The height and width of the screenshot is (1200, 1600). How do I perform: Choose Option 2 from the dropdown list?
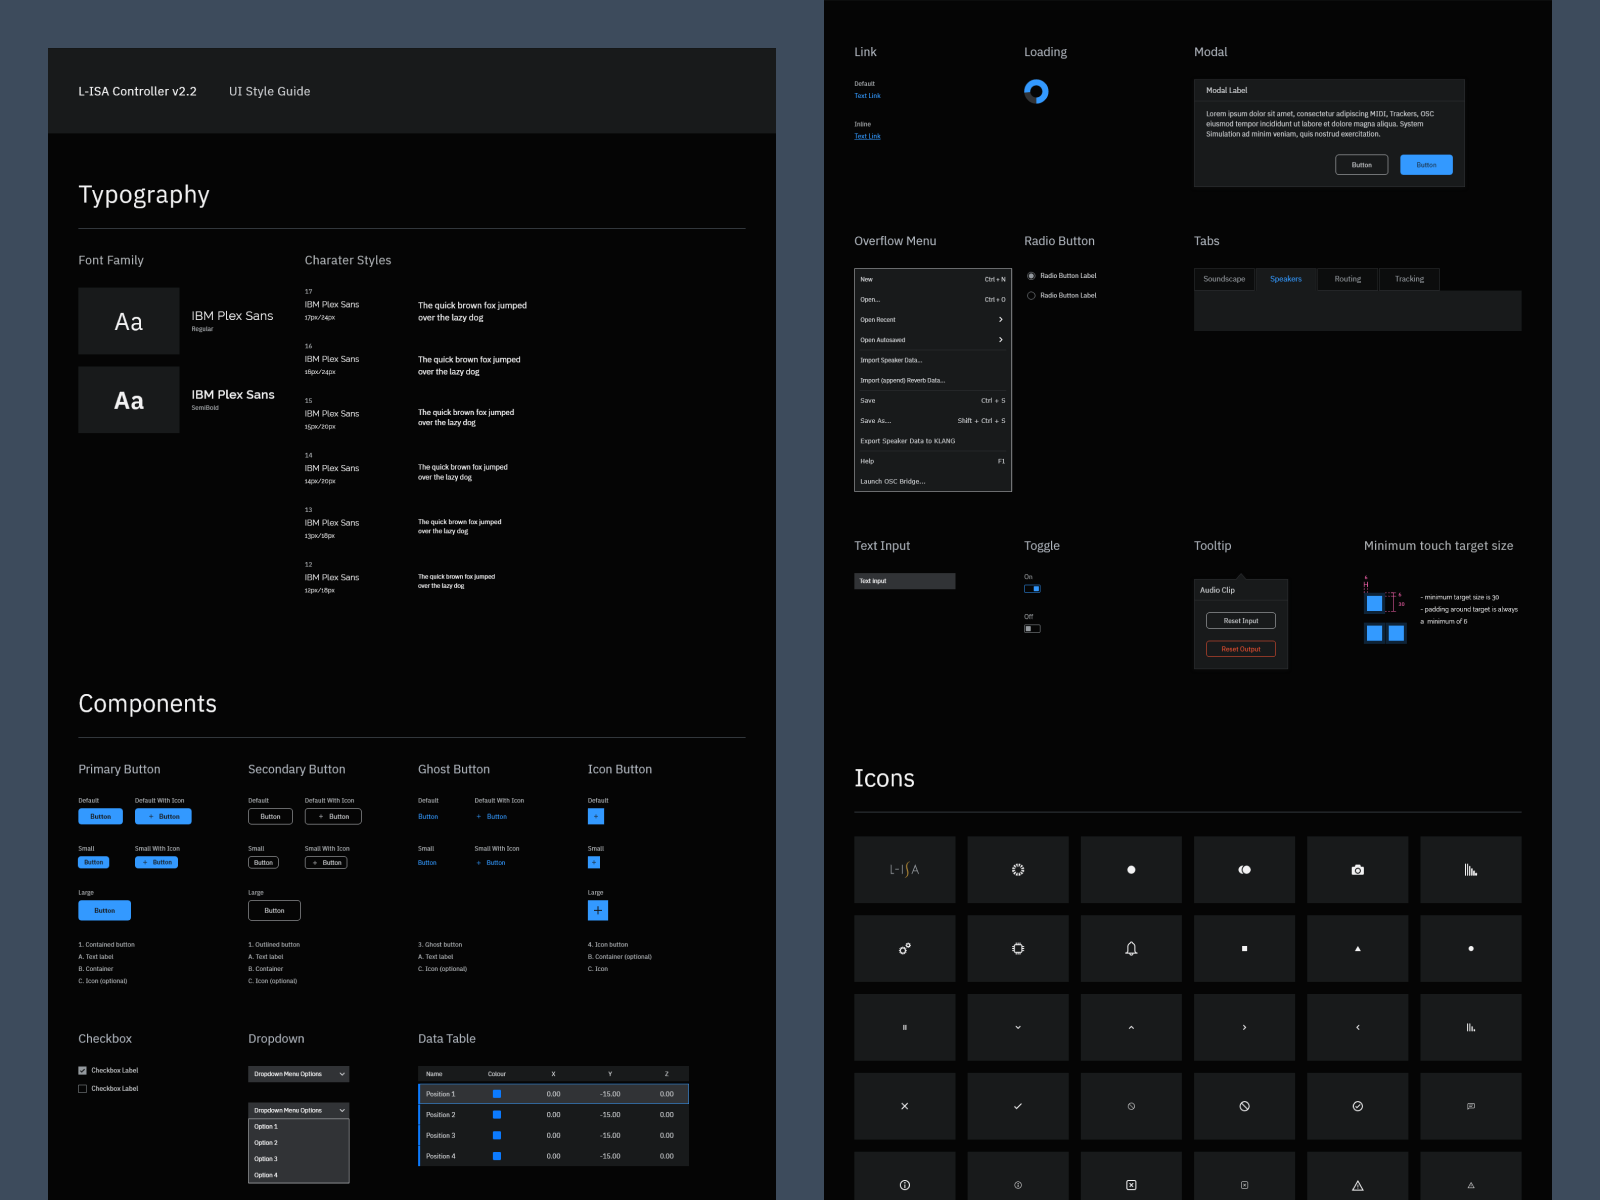pos(298,1143)
